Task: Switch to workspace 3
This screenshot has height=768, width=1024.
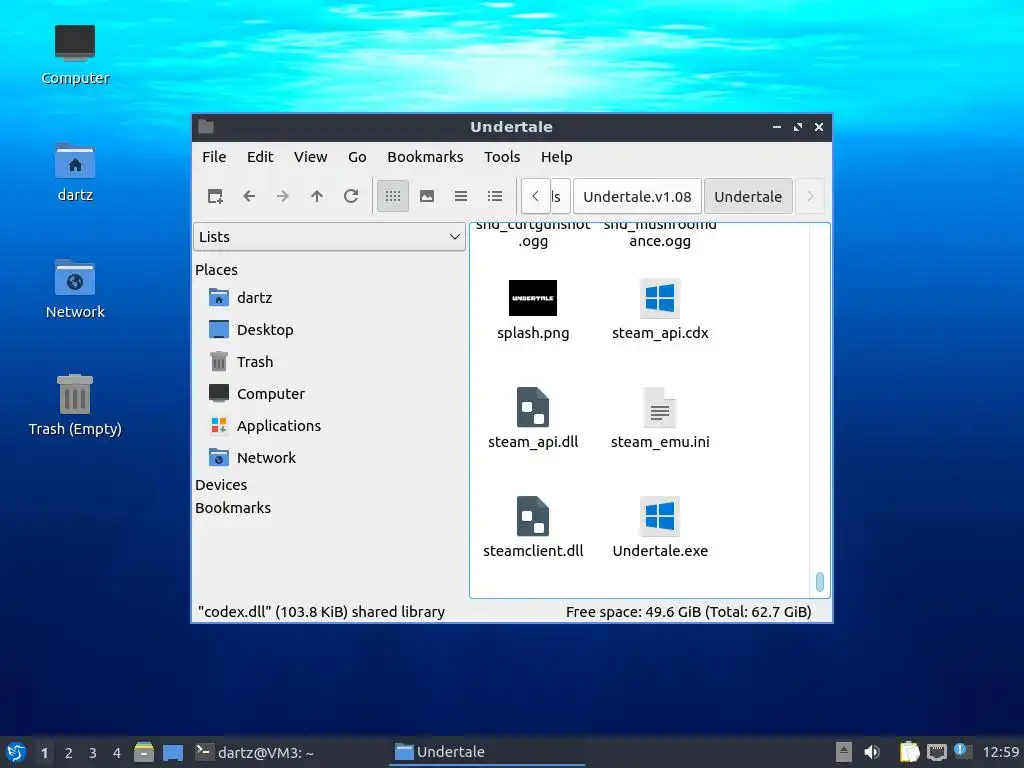Action: (93, 752)
